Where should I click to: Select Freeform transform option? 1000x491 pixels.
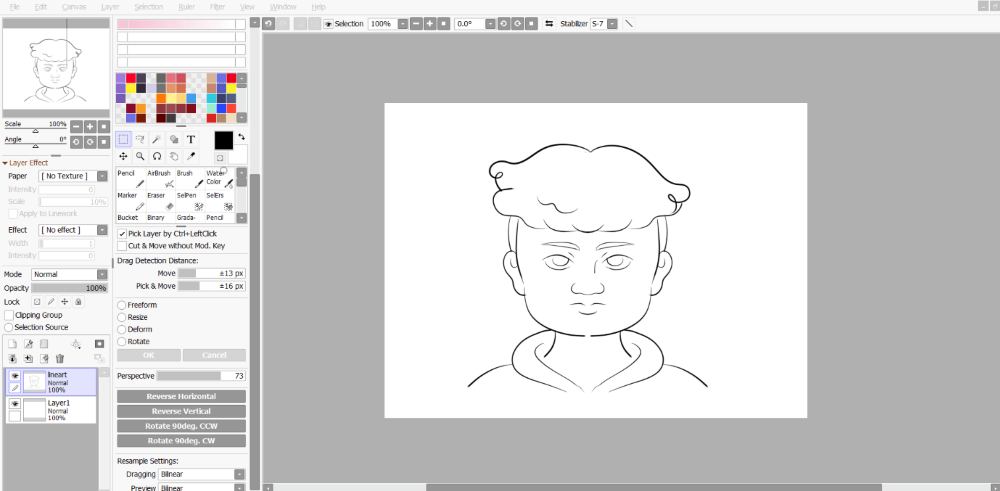coord(122,305)
